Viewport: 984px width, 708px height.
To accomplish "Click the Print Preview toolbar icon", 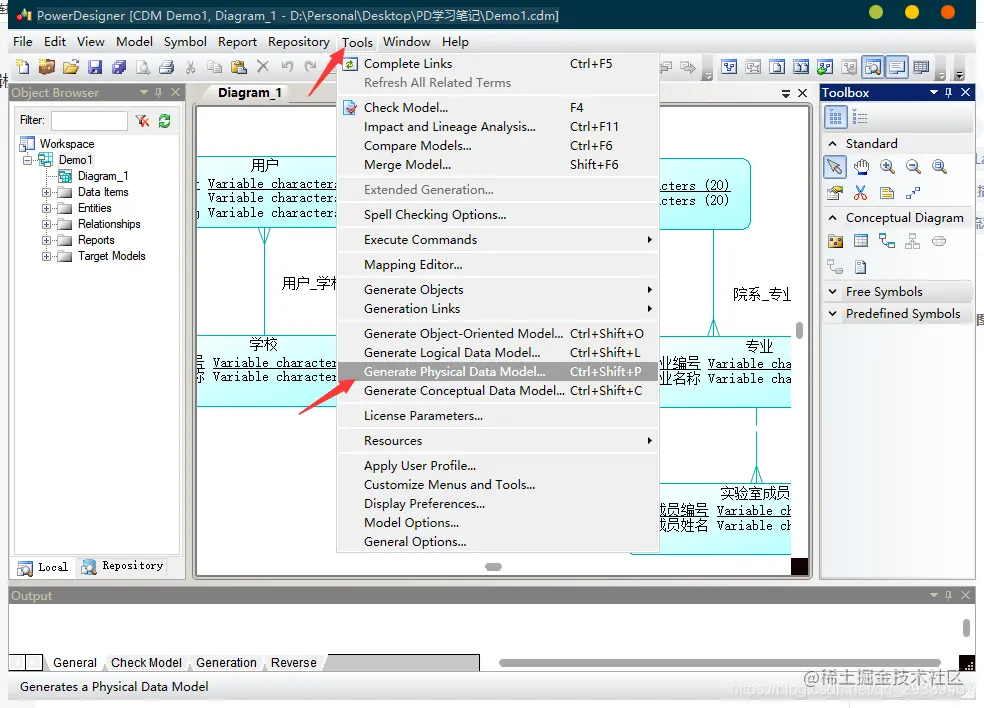I will coord(143,67).
